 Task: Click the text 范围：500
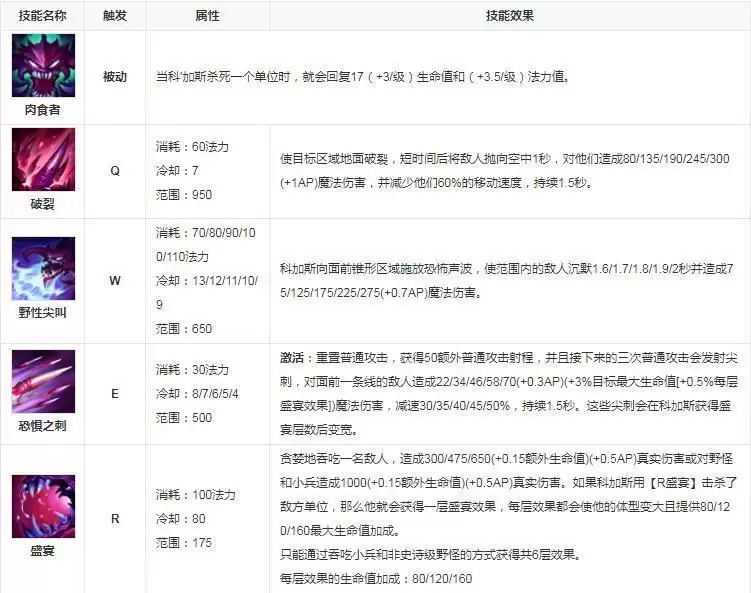183,418
